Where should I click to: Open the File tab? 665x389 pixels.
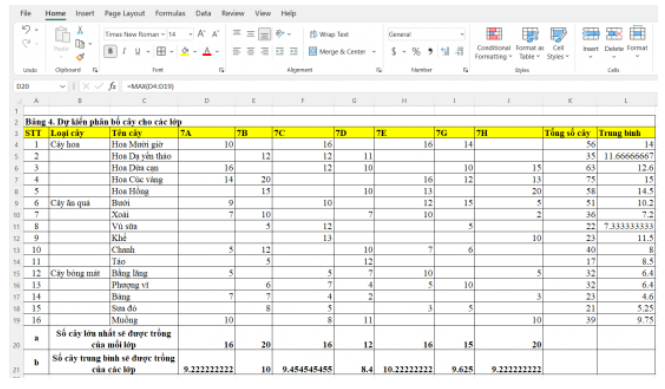point(25,13)
